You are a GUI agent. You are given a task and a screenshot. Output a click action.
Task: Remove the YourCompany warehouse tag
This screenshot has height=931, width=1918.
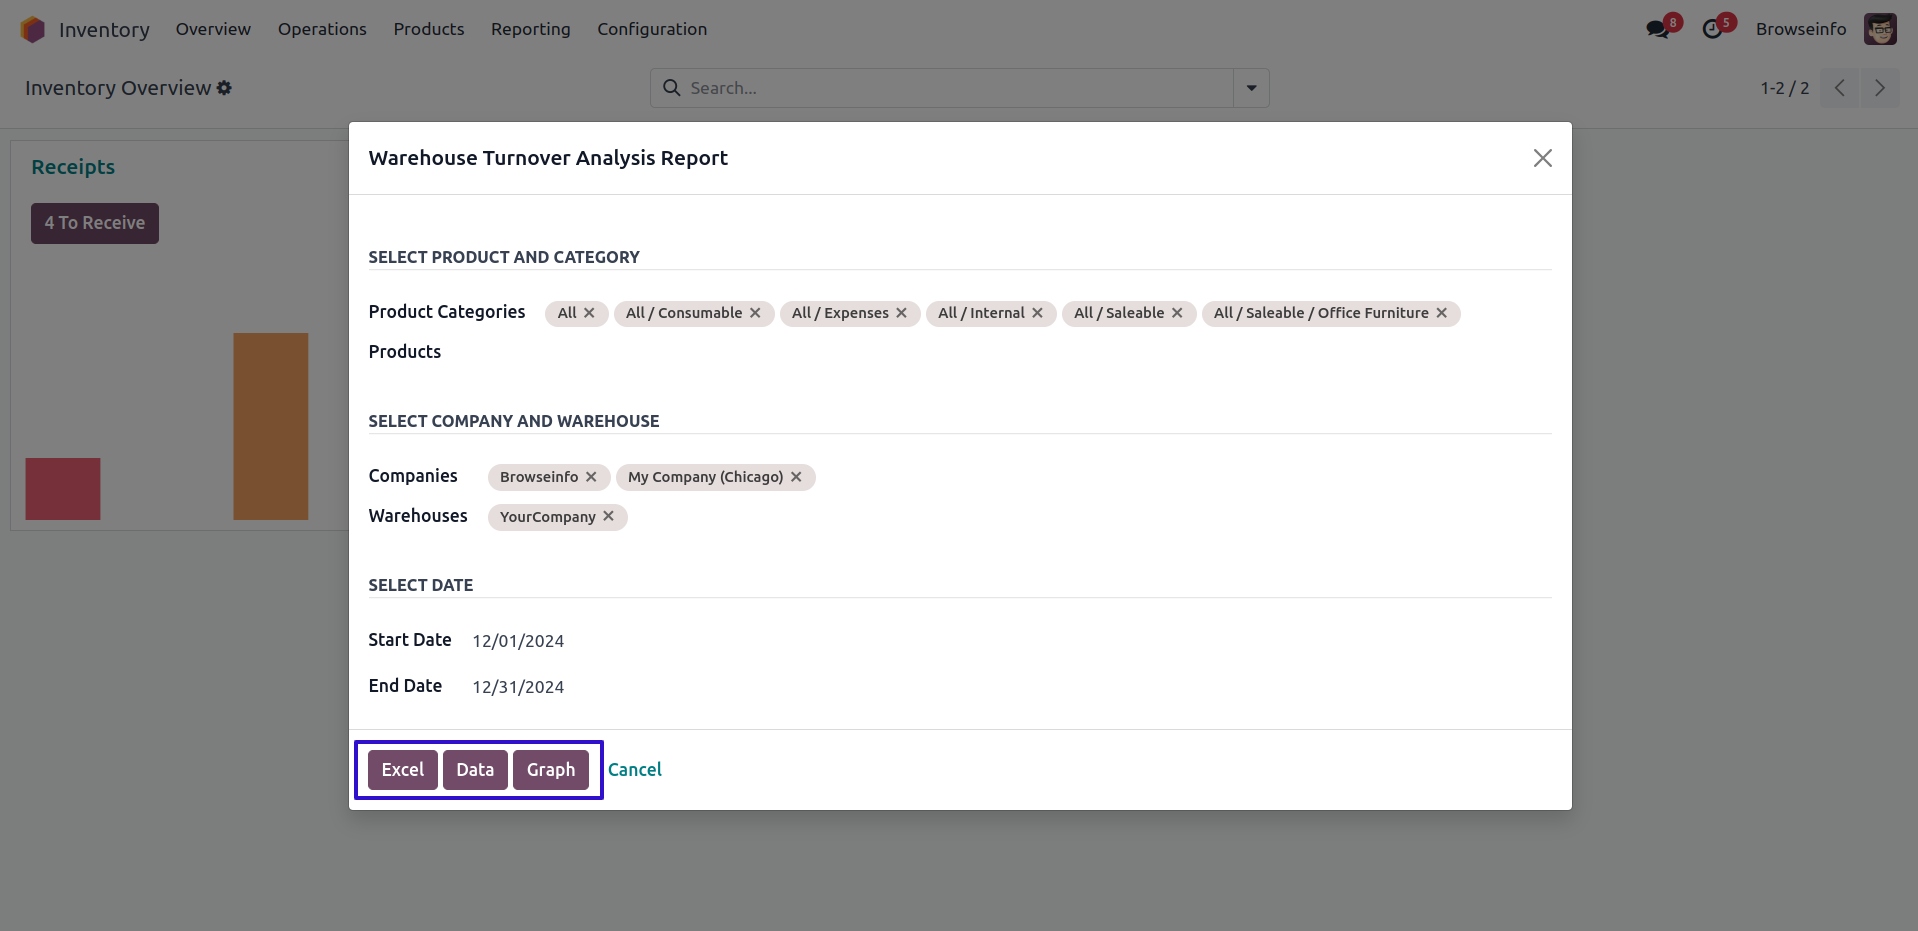[x=608, y=516]
